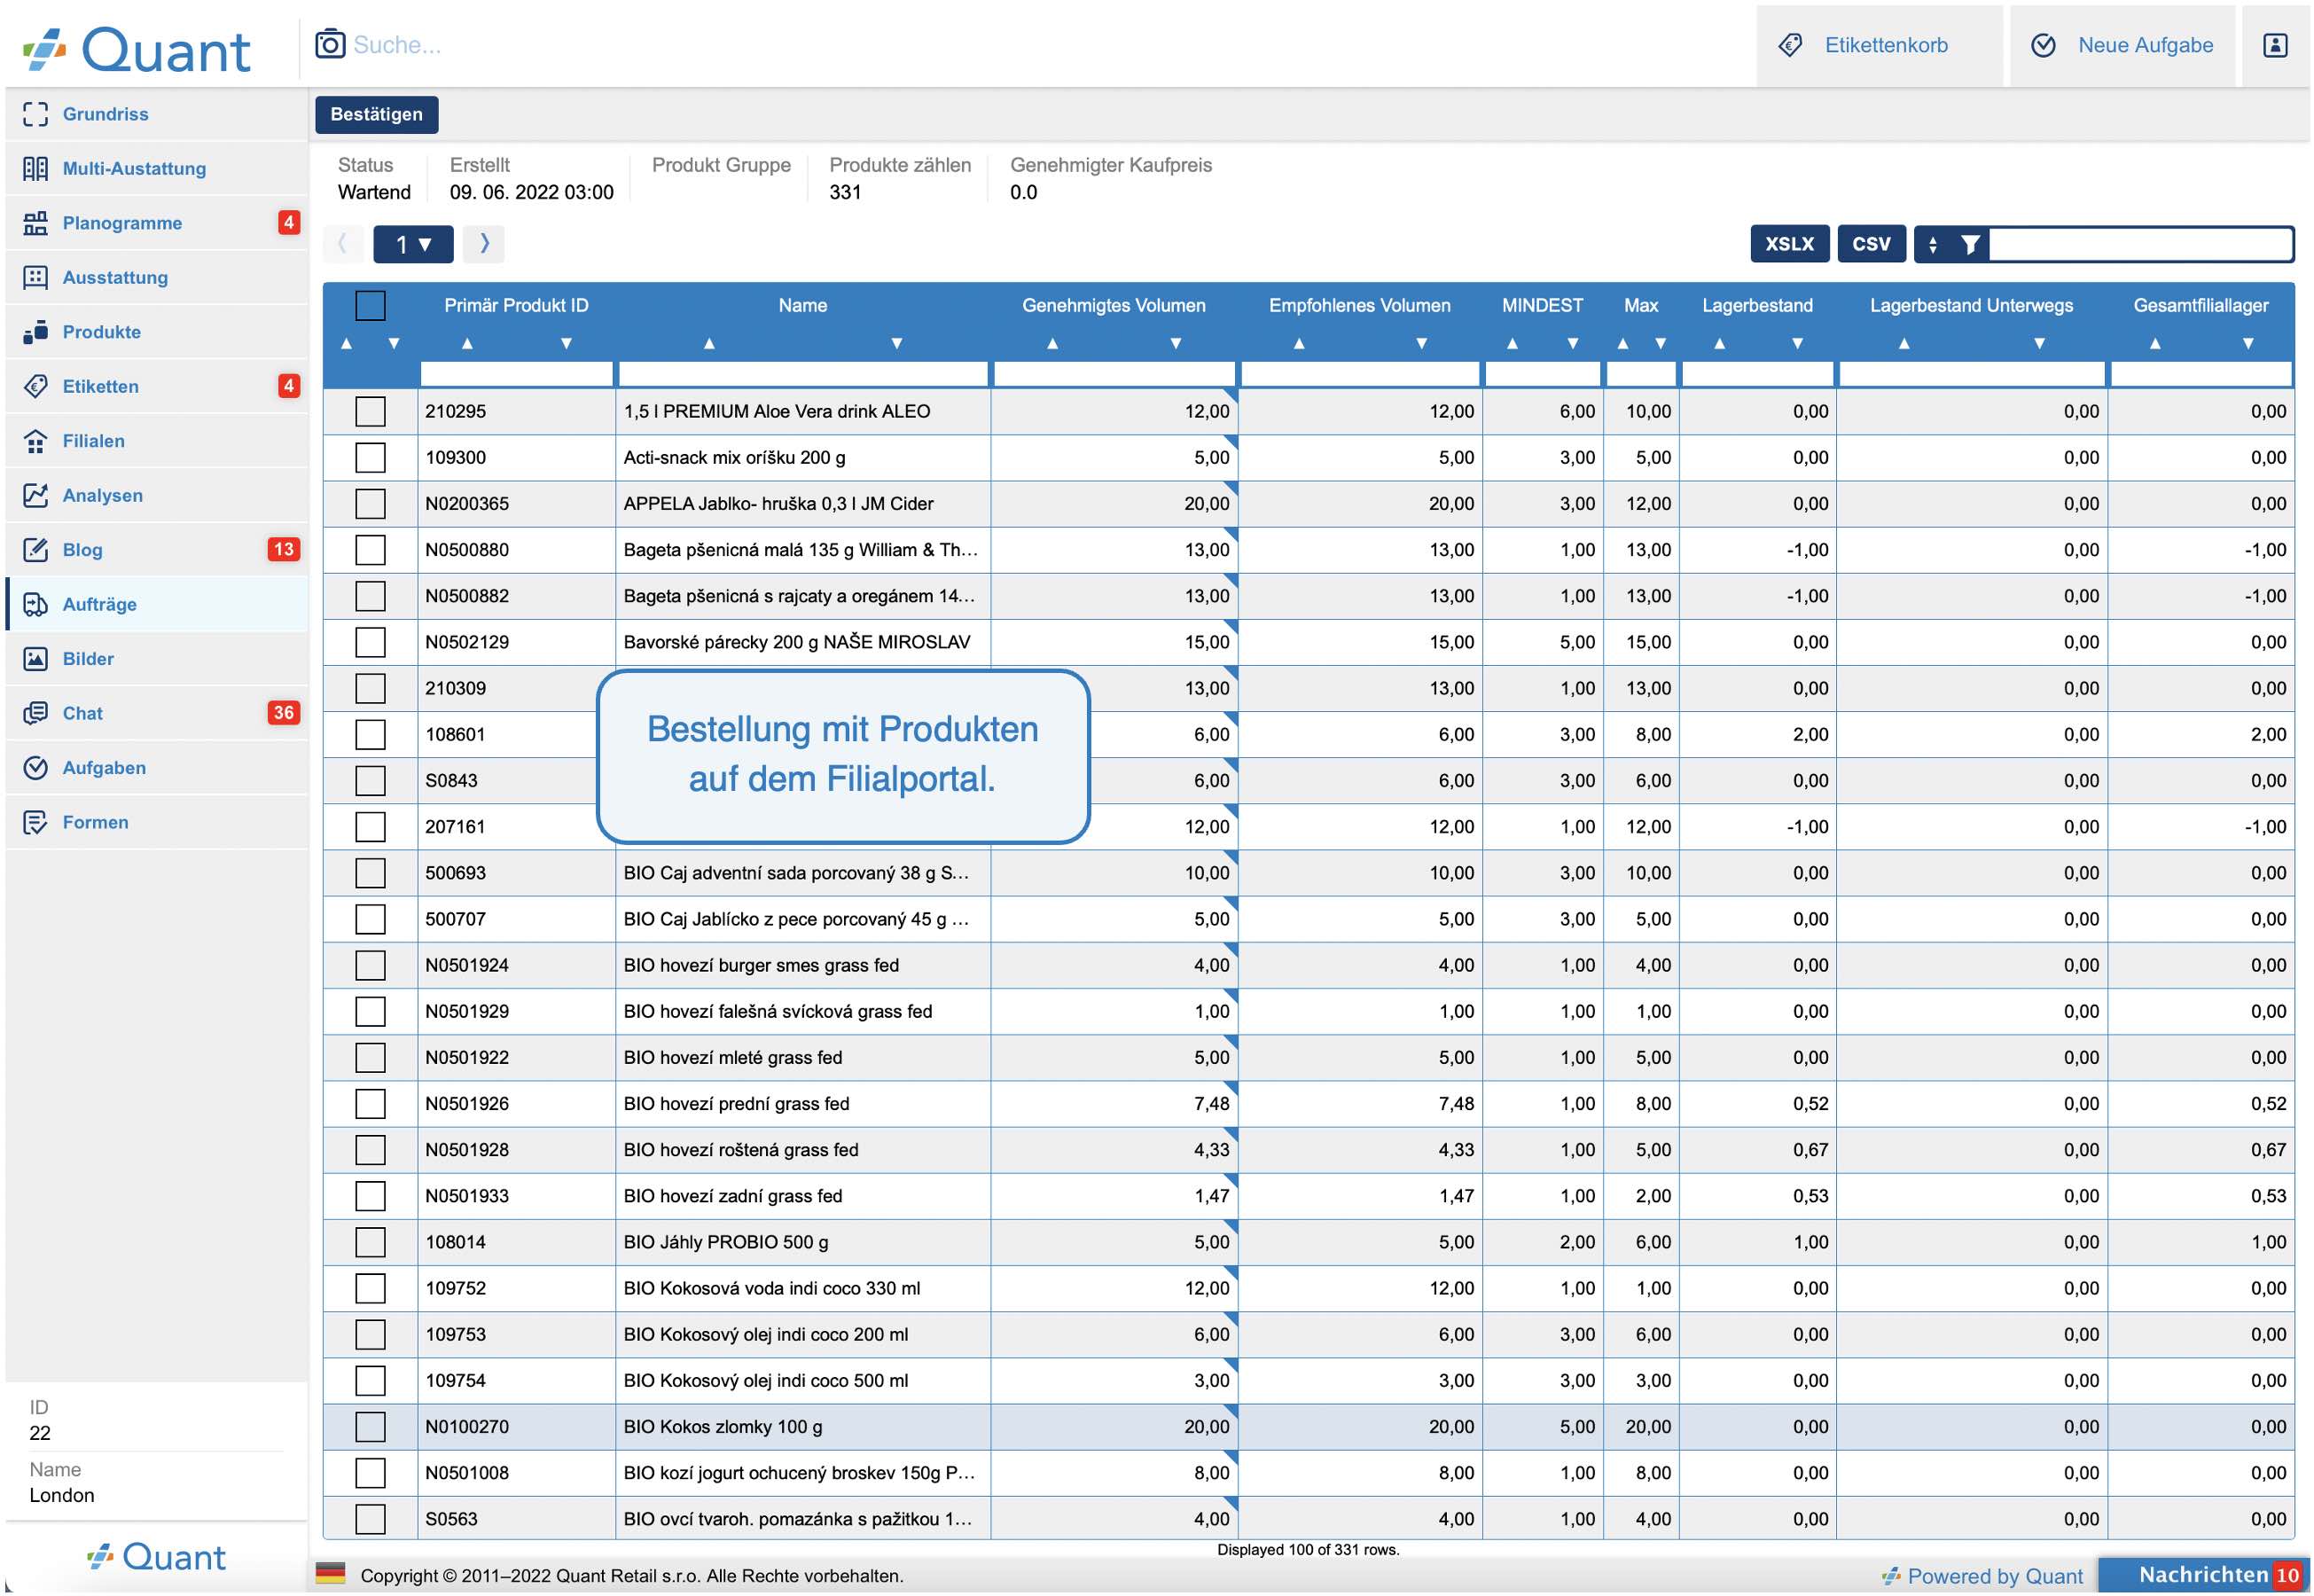Sort Empfohlenes Volumen ascending
Viewport: 2314px width, 1596px height.
coord(1299,343)
